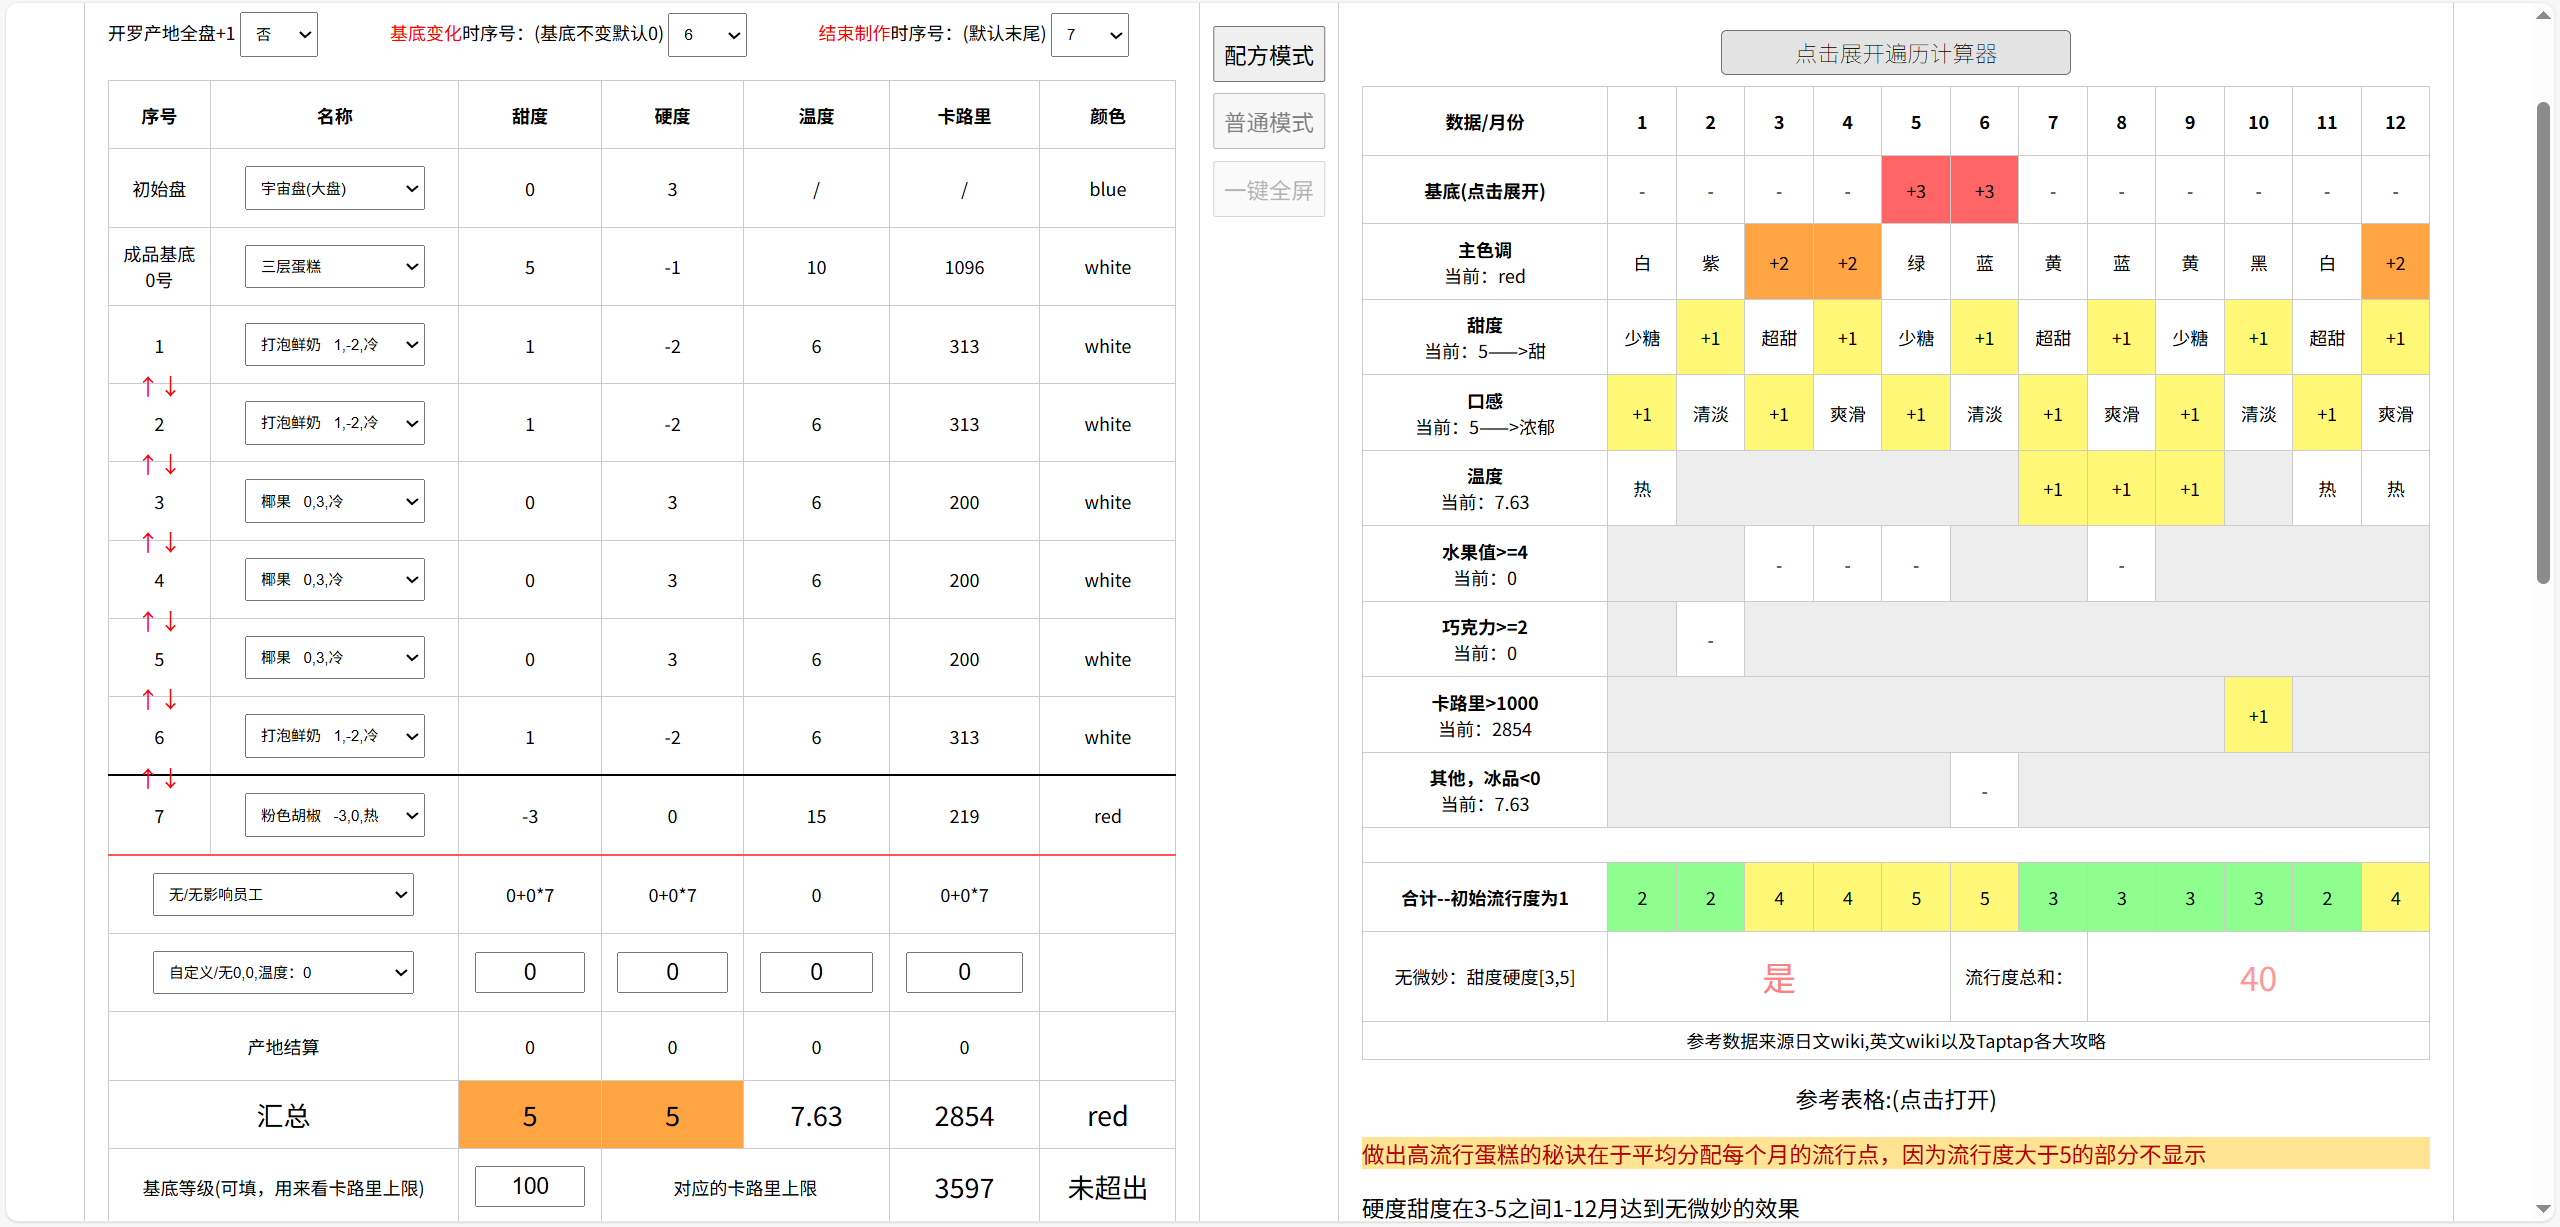Click the 未超出 status text

(1107, 1188)
